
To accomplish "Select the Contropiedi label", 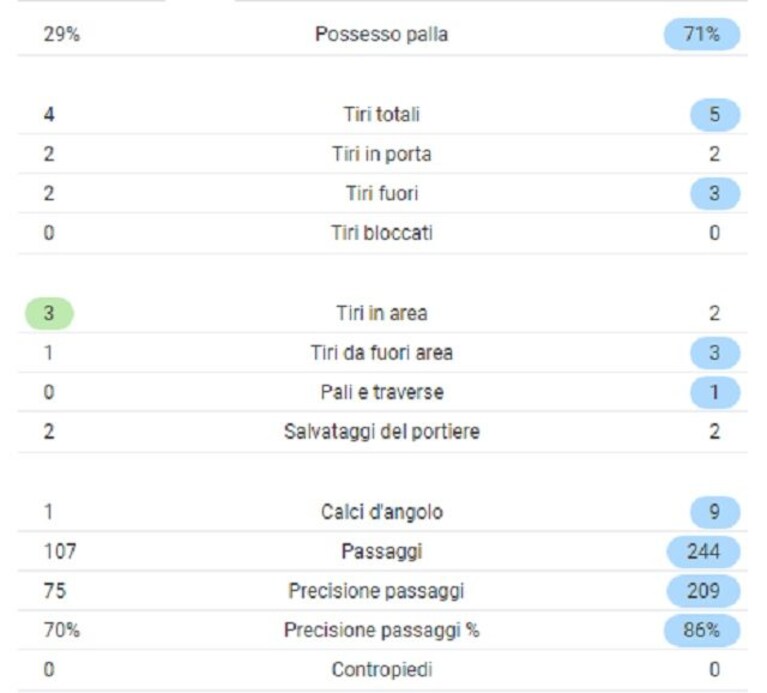I will pos(382,670).
